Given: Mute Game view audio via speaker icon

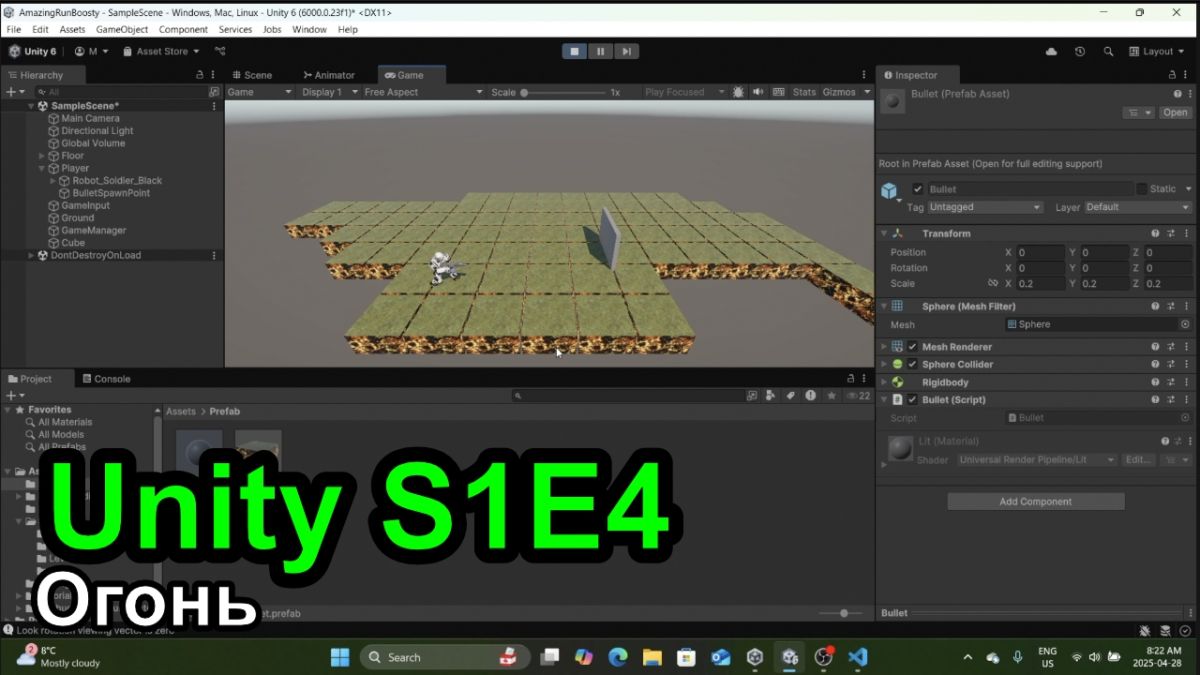Looking at the screenshot, I should tap(757, 92).
